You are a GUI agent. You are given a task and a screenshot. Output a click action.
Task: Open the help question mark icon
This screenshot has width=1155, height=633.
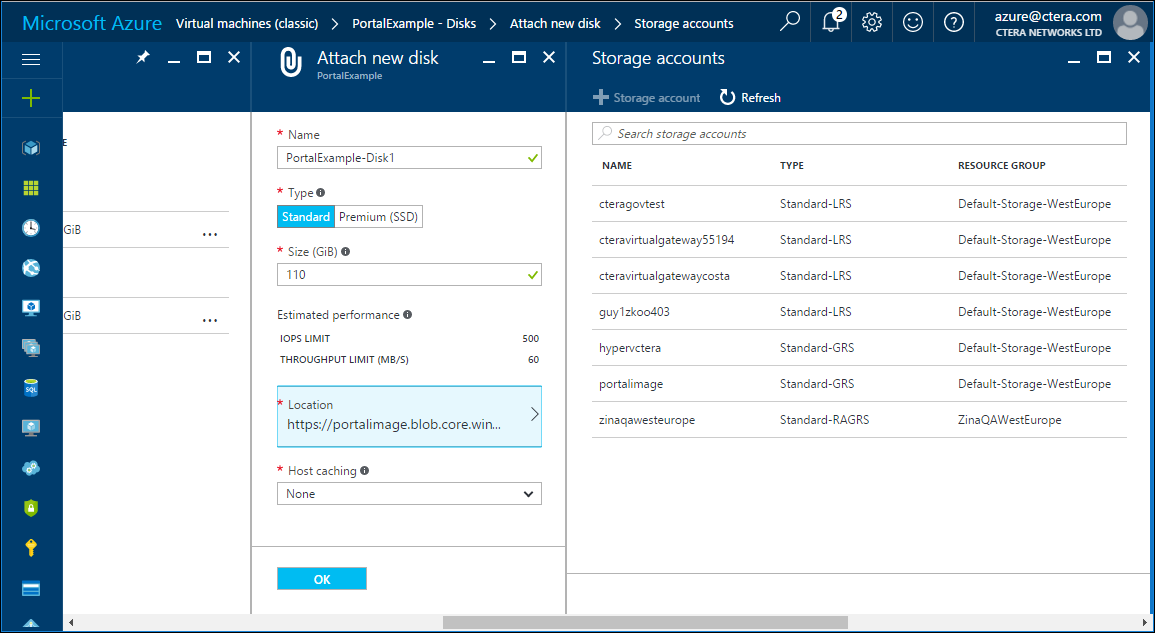click(x=954, y=22)
